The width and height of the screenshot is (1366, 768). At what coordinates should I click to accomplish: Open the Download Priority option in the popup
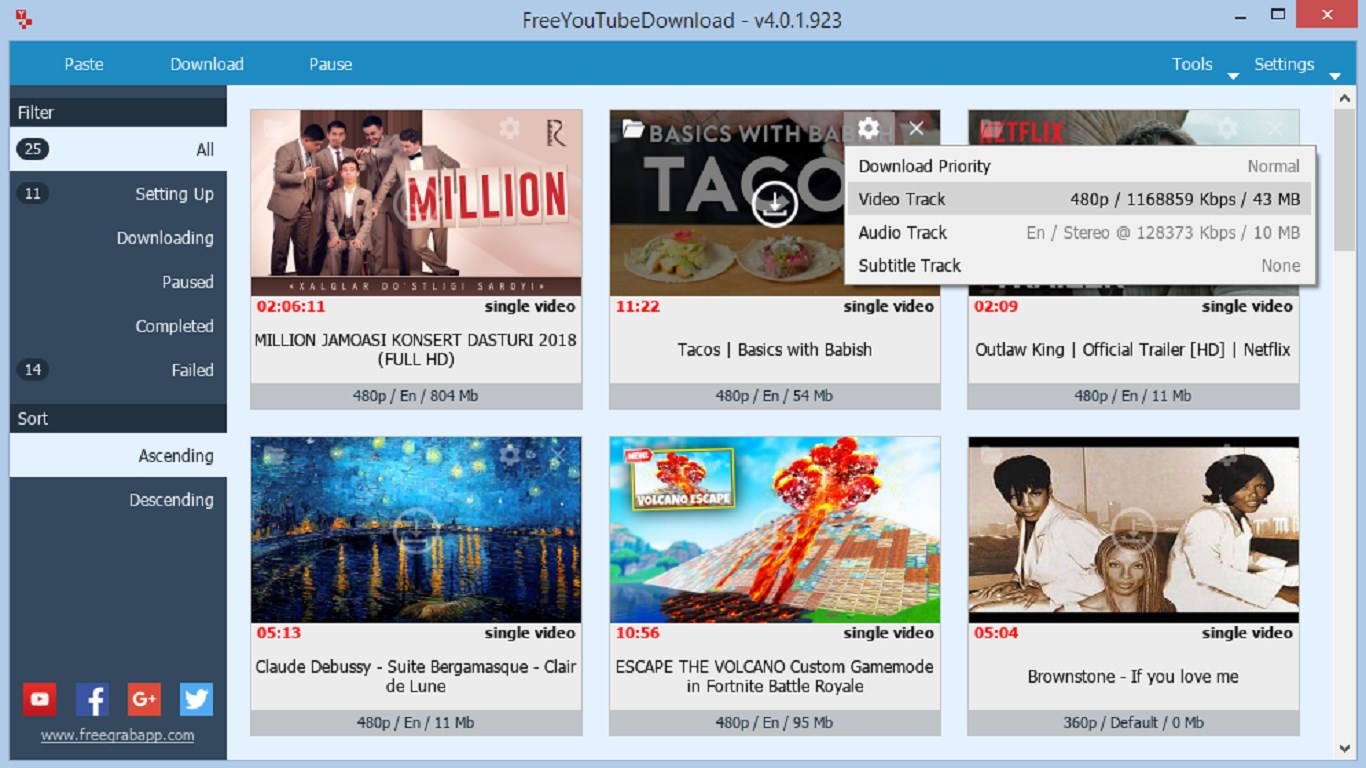[1079, 166]
